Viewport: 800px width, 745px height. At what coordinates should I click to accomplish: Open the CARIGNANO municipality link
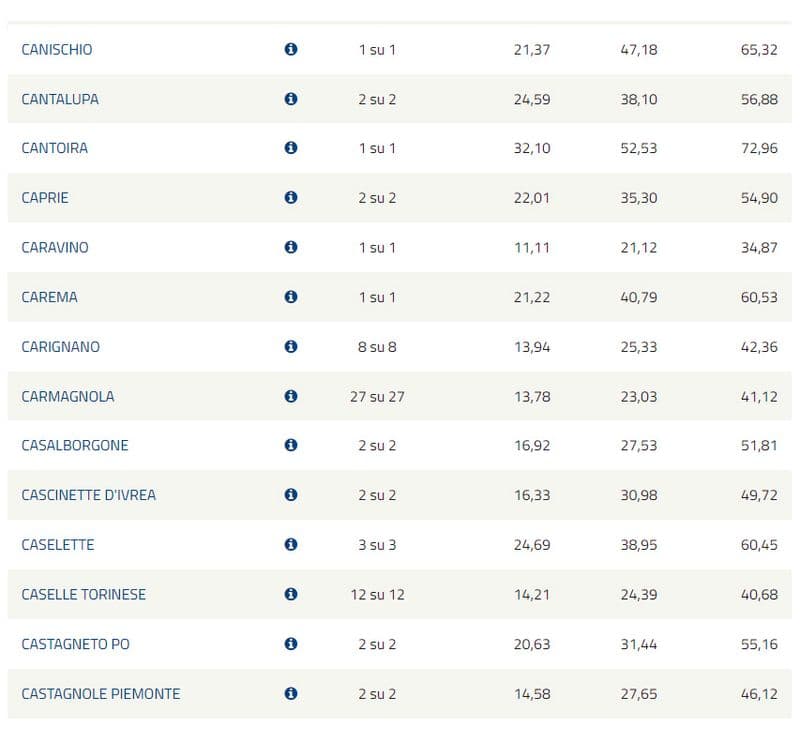click(x=61, y=347)
